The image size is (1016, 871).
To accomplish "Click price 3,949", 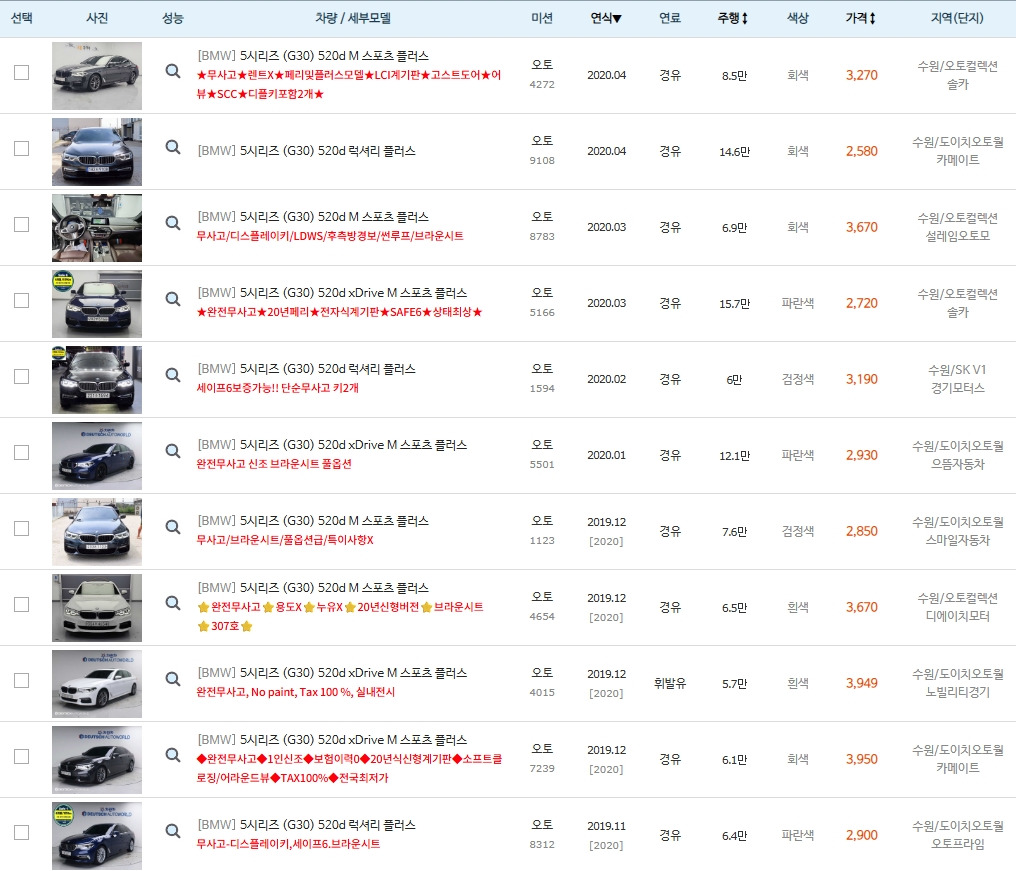I will coord(861,683).
